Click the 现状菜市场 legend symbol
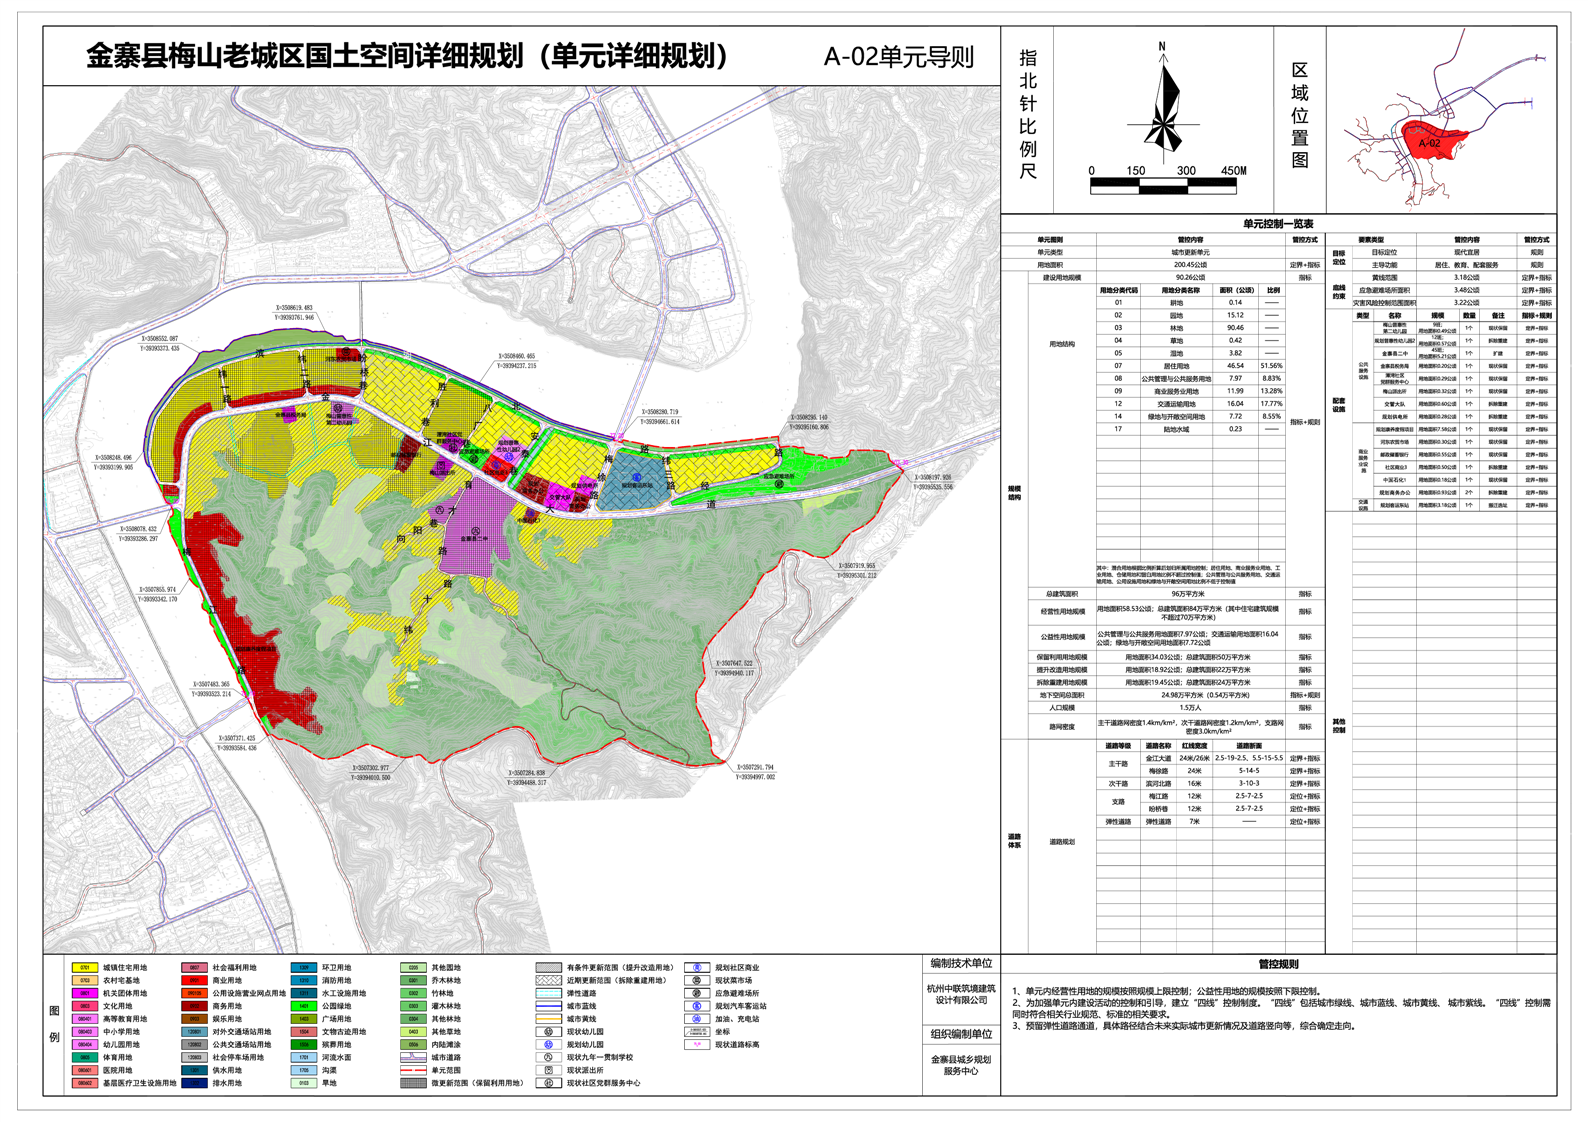The width and height of the screenshot is (1588, 1122). pyautogui.click(x=695, y=981)
